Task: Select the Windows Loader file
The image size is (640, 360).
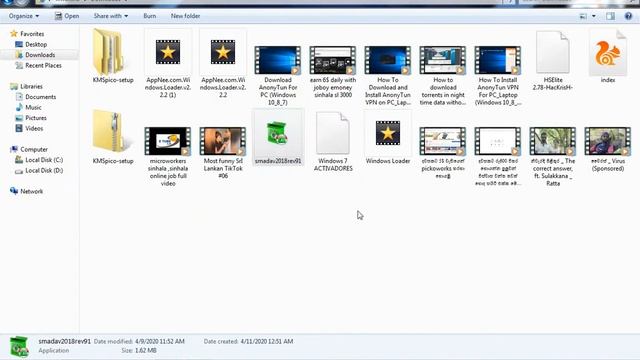Action: coord(388,137)
